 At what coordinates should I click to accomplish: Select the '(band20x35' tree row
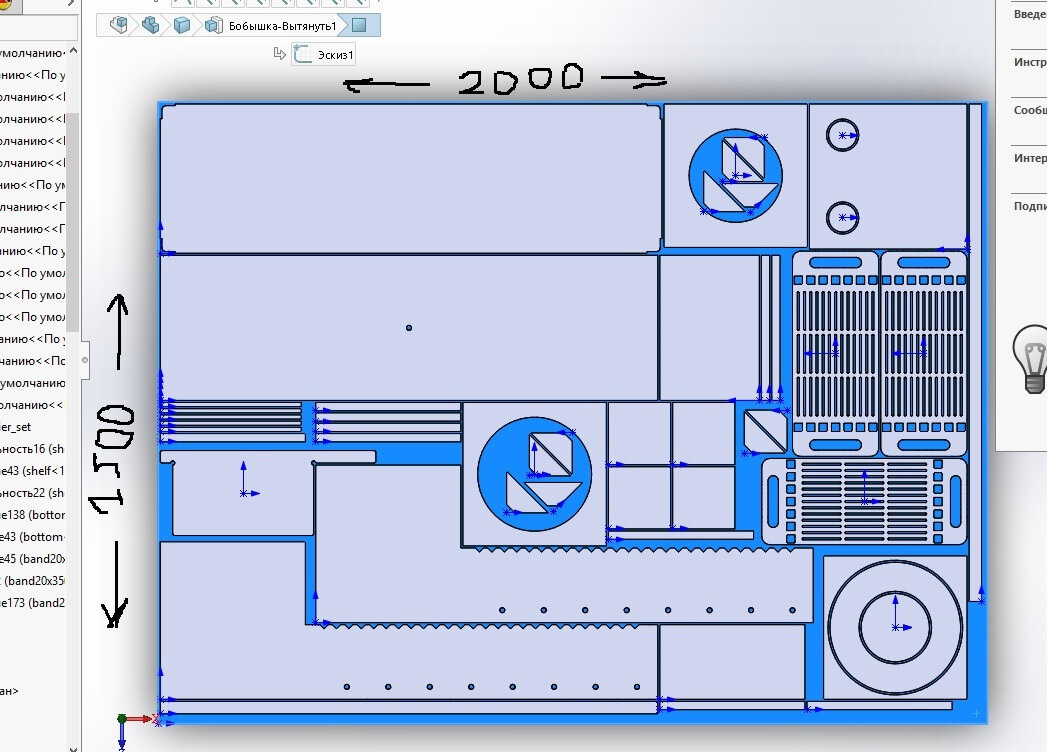pyautogui.click(x=33, y=581)
